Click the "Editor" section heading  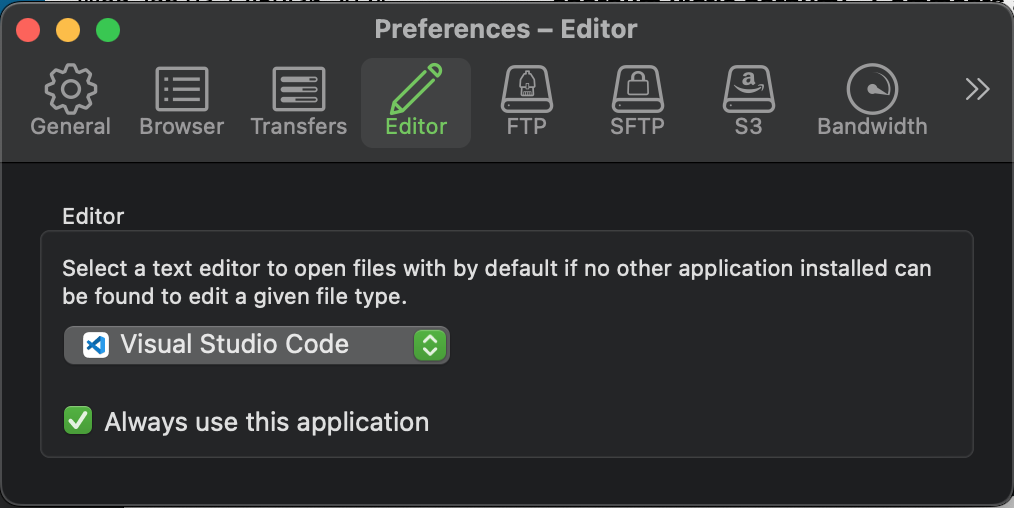point(93,215)
